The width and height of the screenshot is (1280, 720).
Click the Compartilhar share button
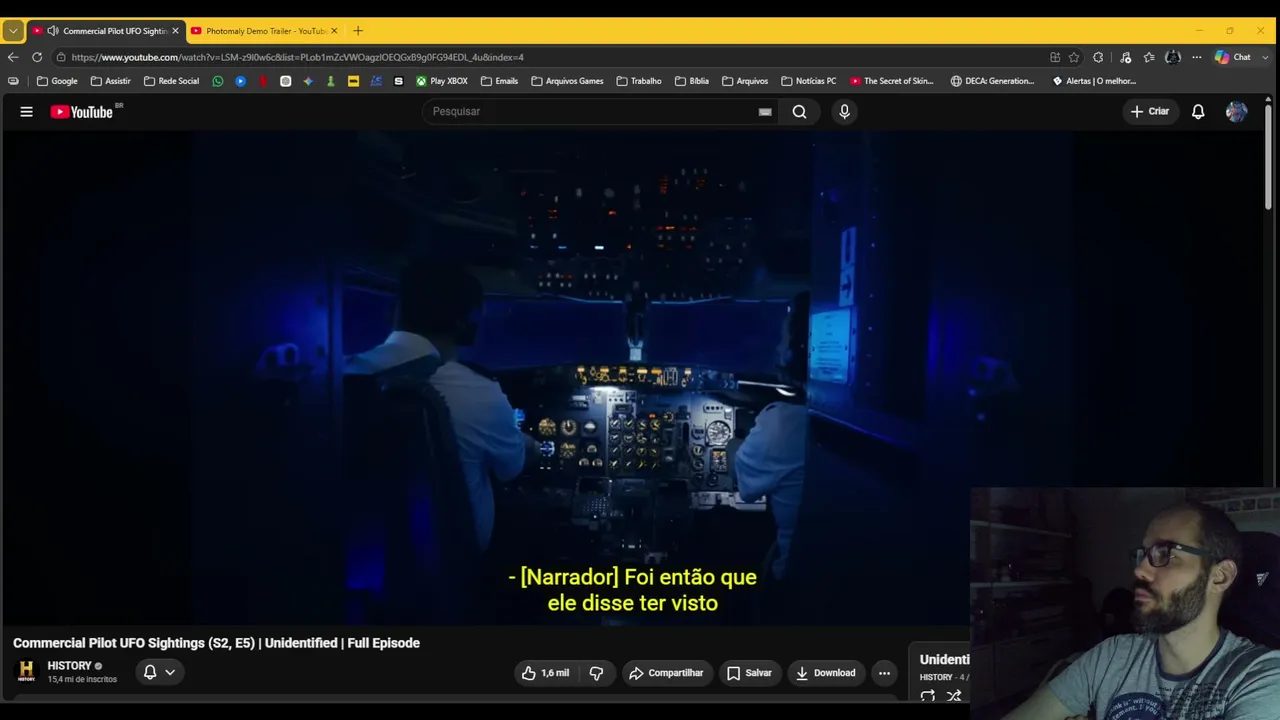(x=666, y=673)
